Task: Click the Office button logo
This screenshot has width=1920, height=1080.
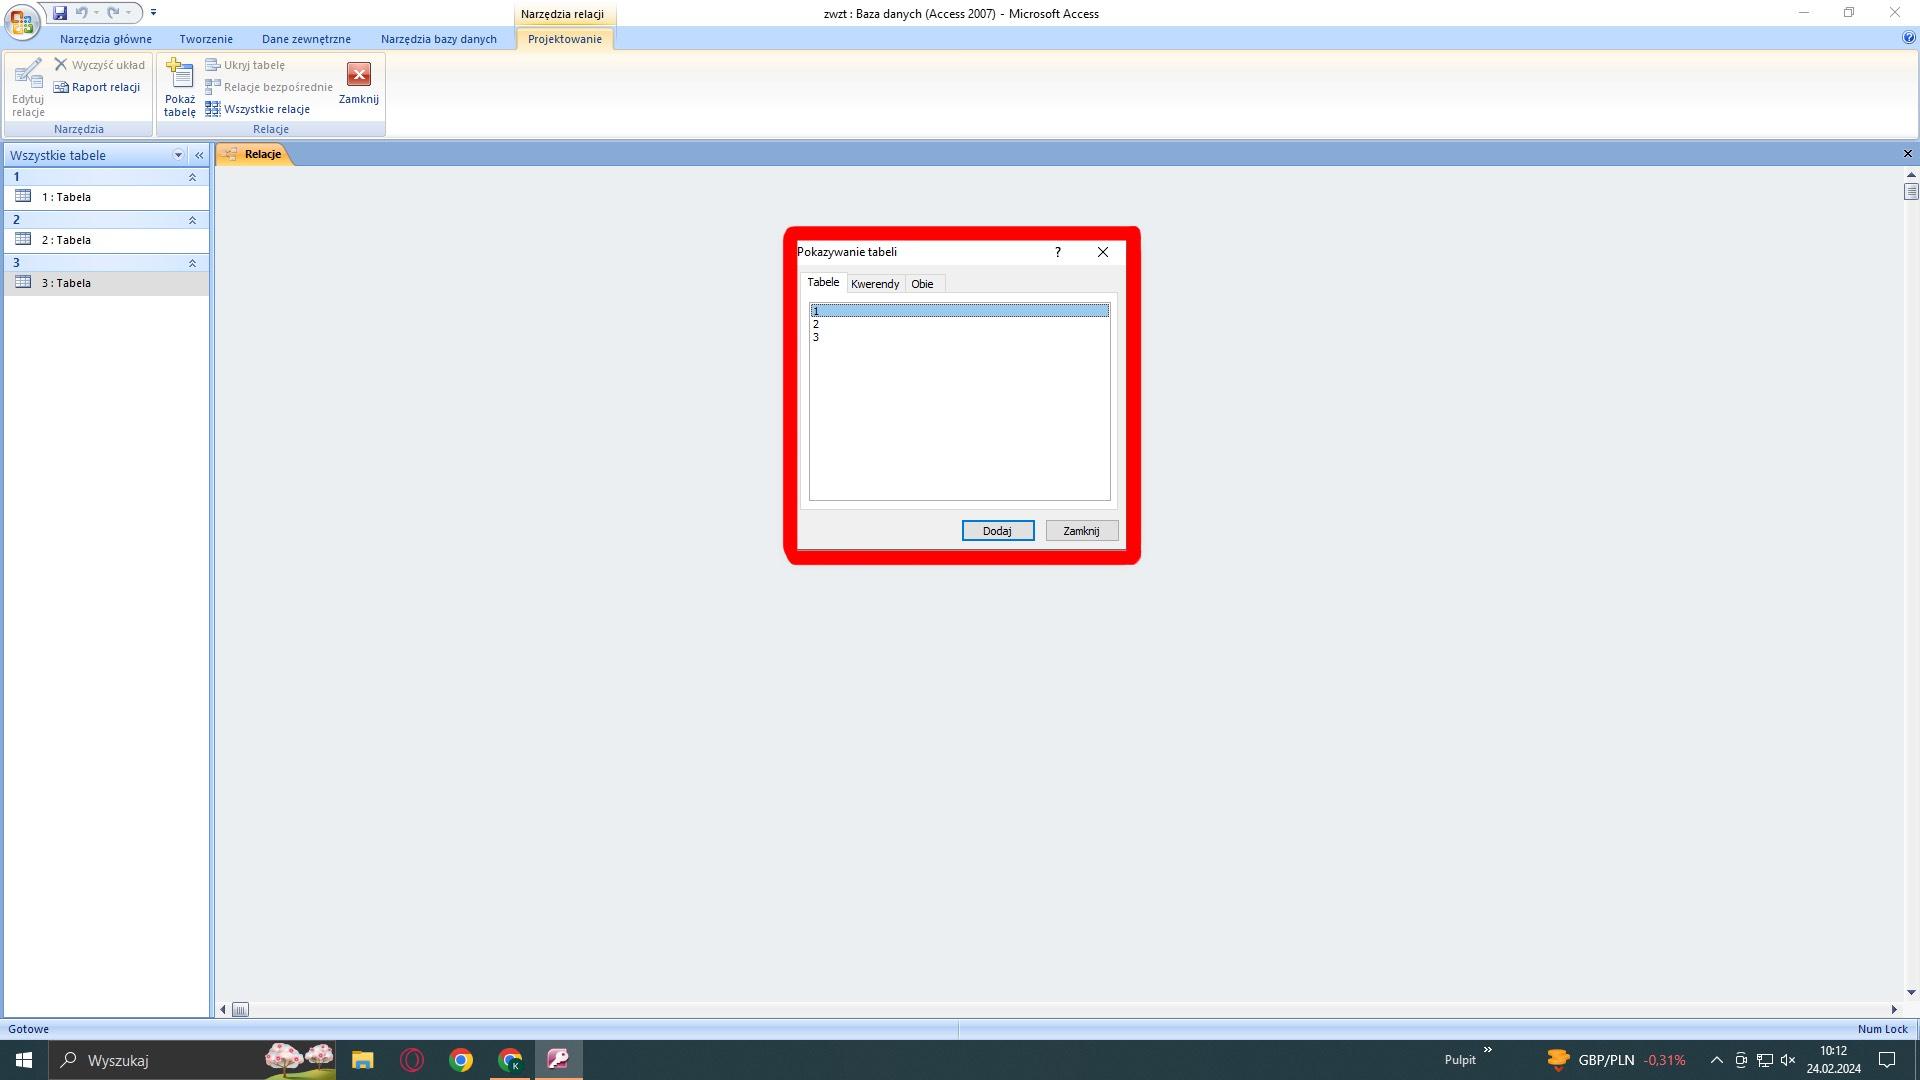Action: pos(21,20)
